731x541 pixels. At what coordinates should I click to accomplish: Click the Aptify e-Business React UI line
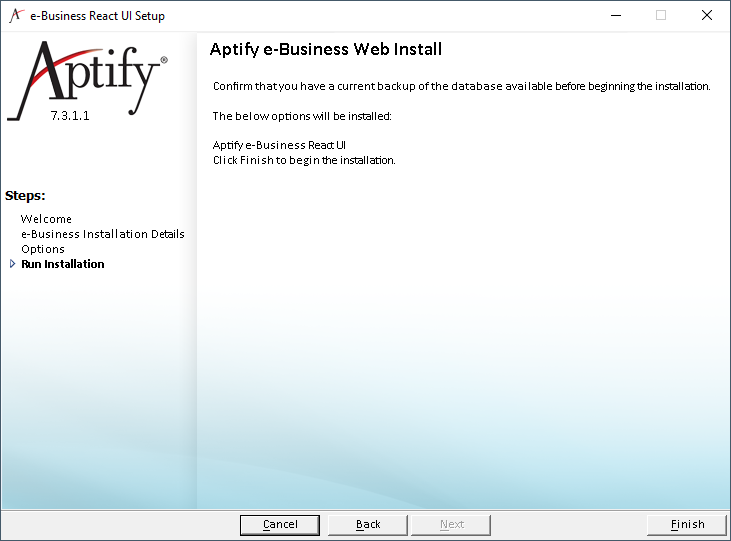(x=279, y=145)
